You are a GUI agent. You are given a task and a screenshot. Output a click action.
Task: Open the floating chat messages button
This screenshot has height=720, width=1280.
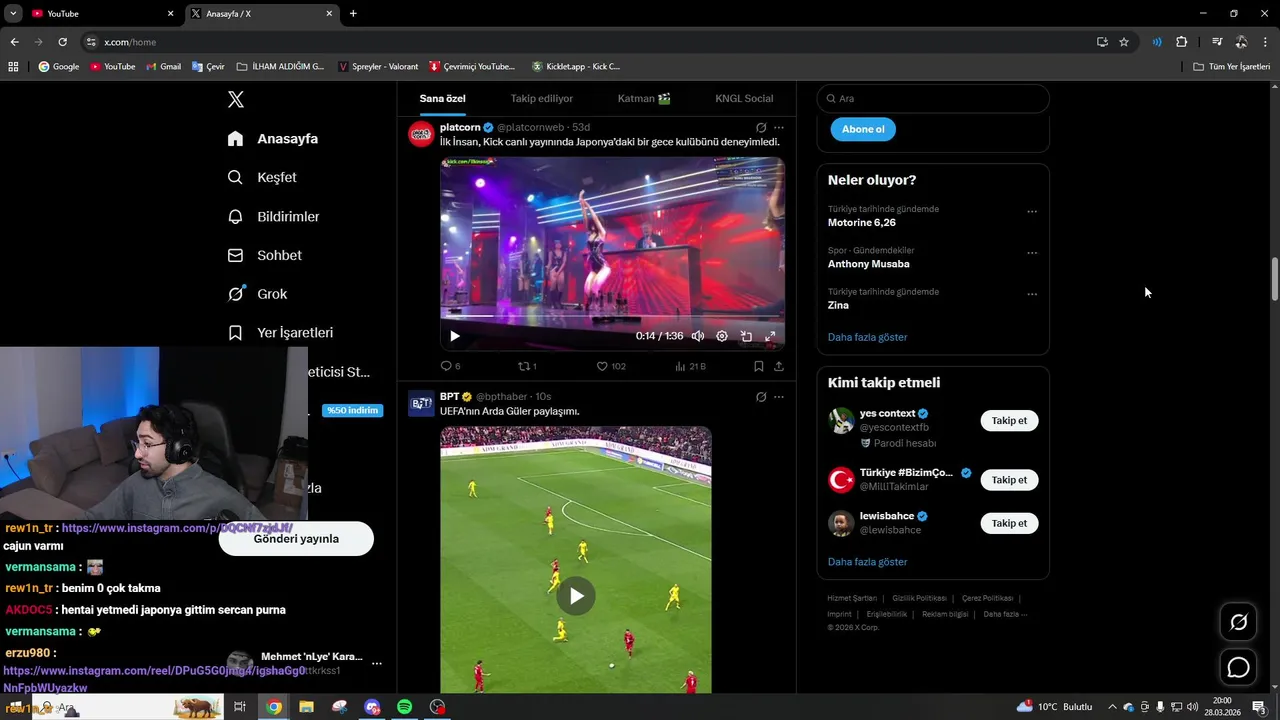coord(1238,667)
